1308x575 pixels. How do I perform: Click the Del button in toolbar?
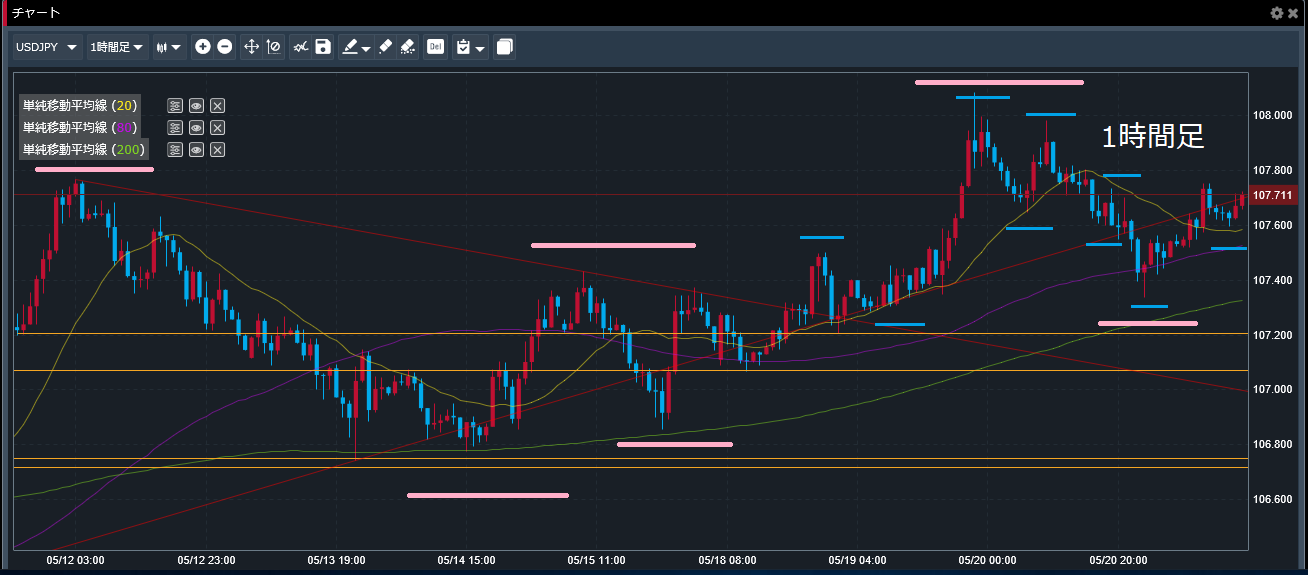tap(435, 47)
